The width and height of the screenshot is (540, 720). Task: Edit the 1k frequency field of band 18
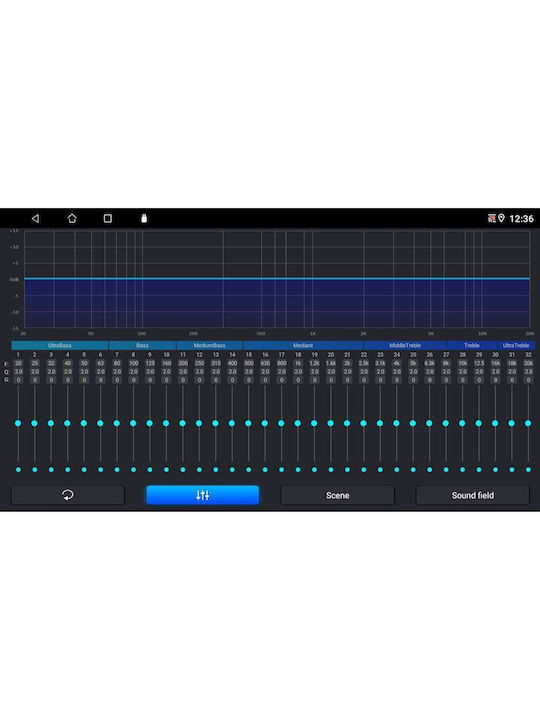click(298, 363)
